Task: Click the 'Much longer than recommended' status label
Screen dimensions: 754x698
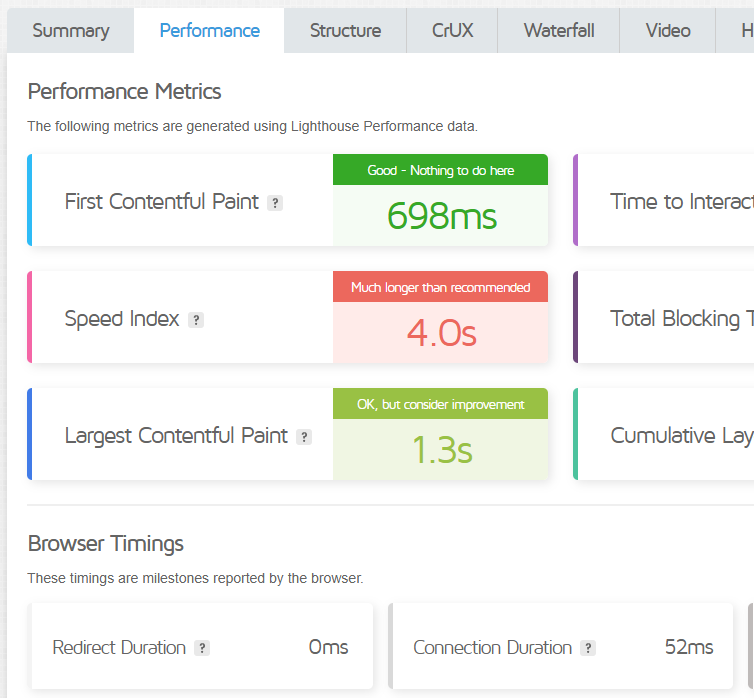Action: (441, 287)
